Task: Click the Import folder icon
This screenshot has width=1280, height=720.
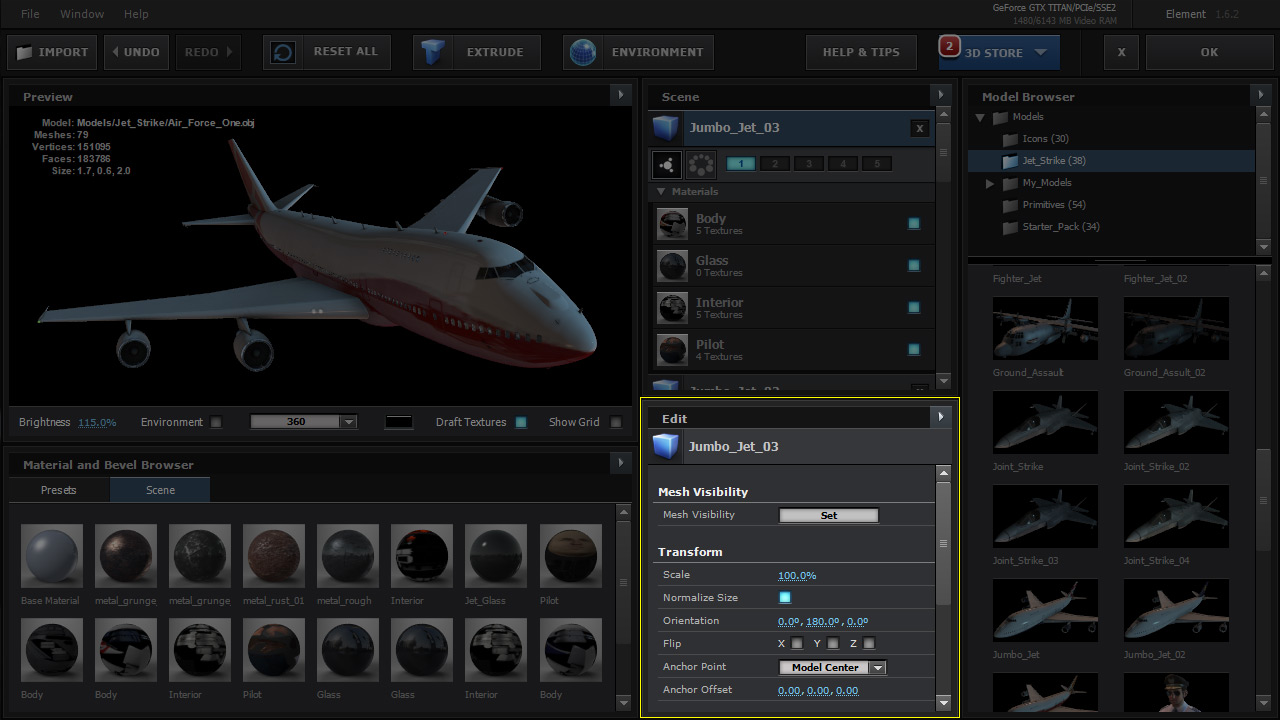Action: coord(24,52)
